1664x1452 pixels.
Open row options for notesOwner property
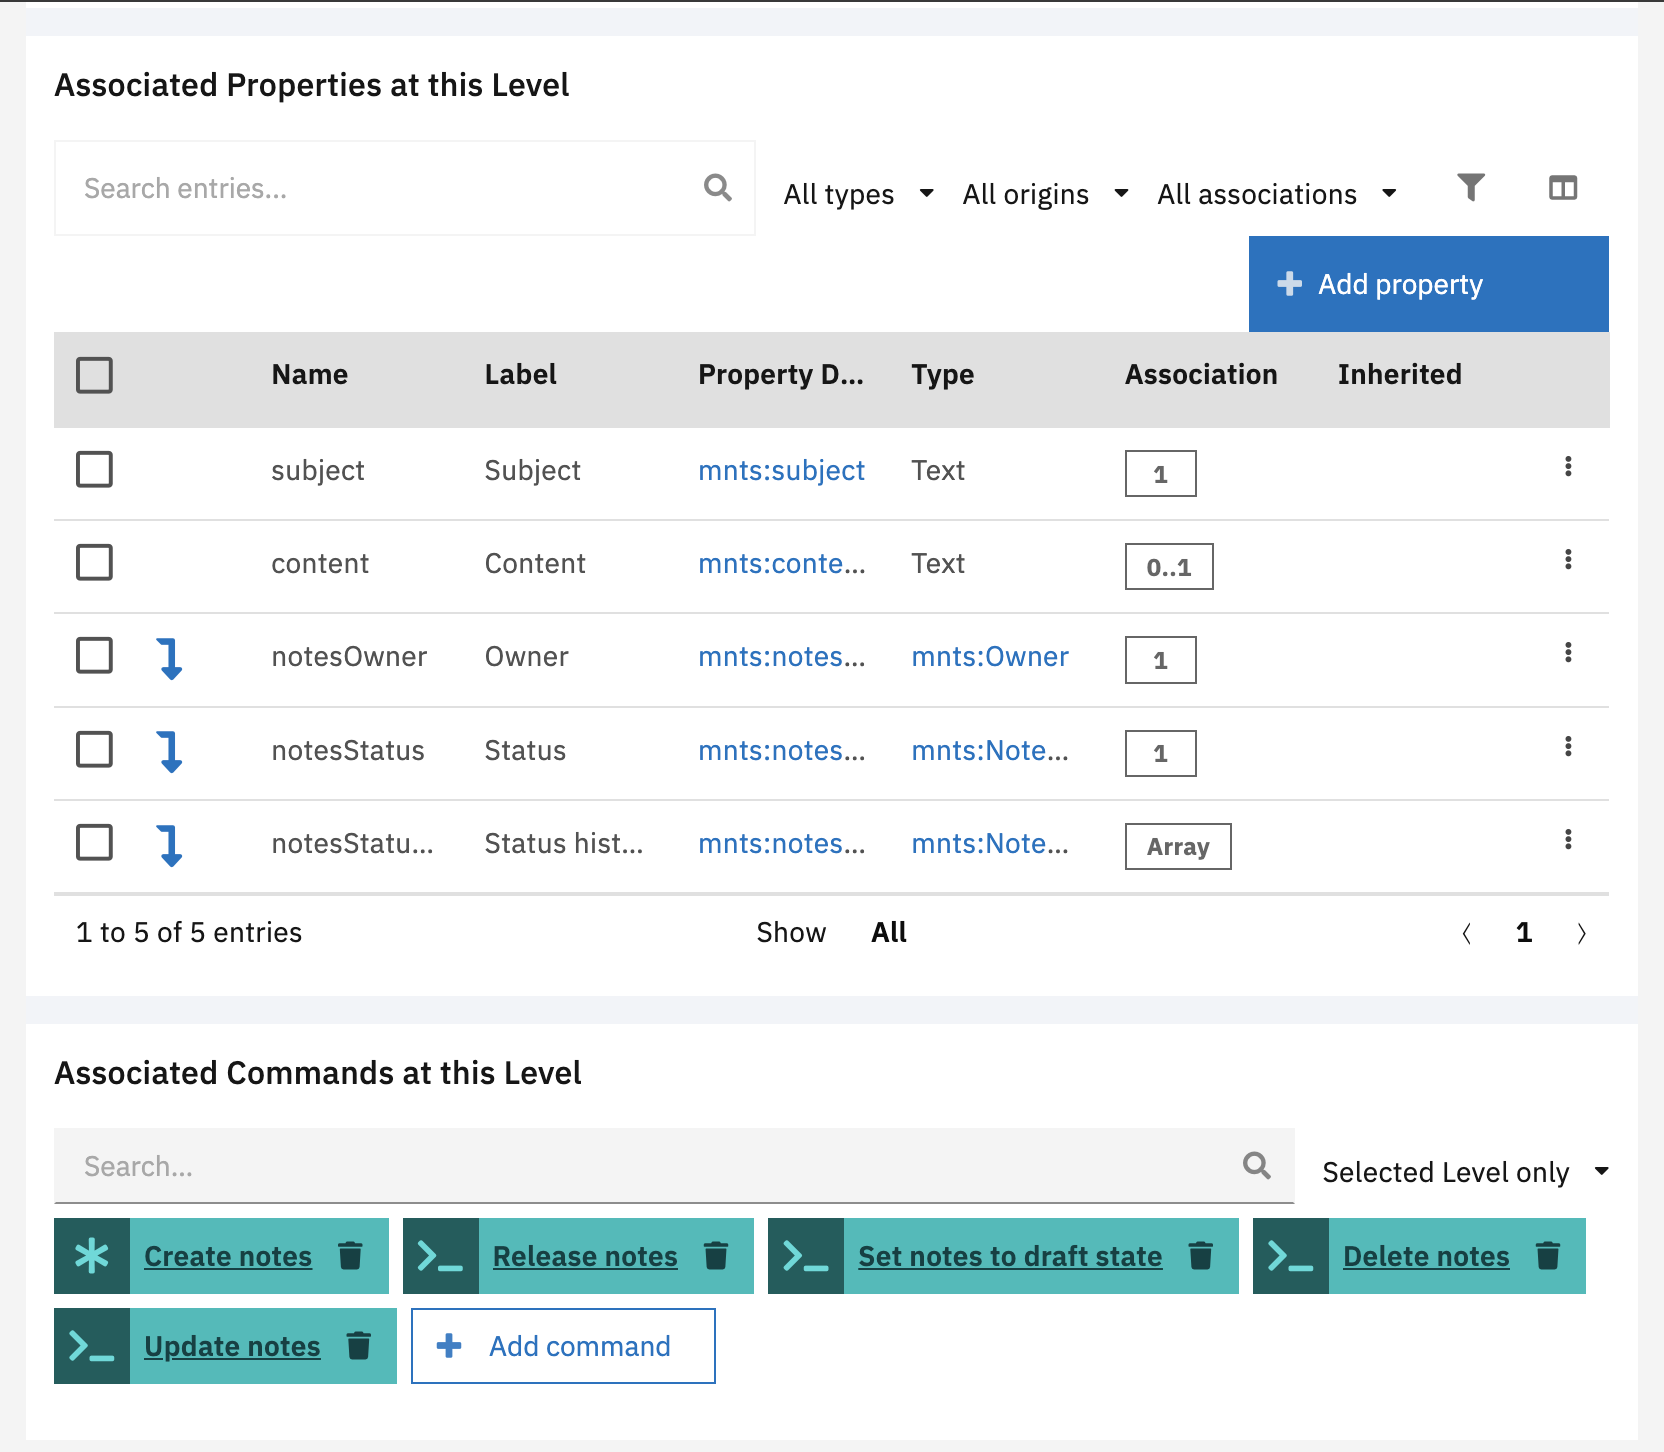[x=1567, y=653]
